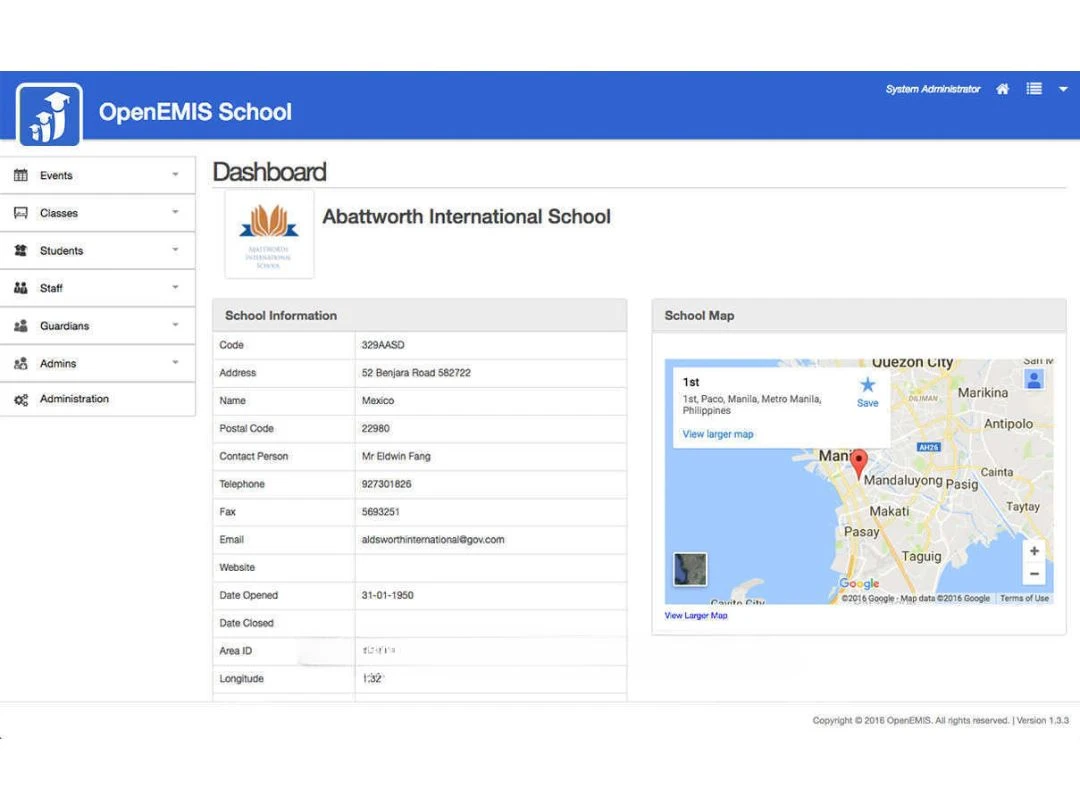Expand the Classes dropdown arrow
This screenshot has width=1080, height=810.
click(x=175, y=211)
